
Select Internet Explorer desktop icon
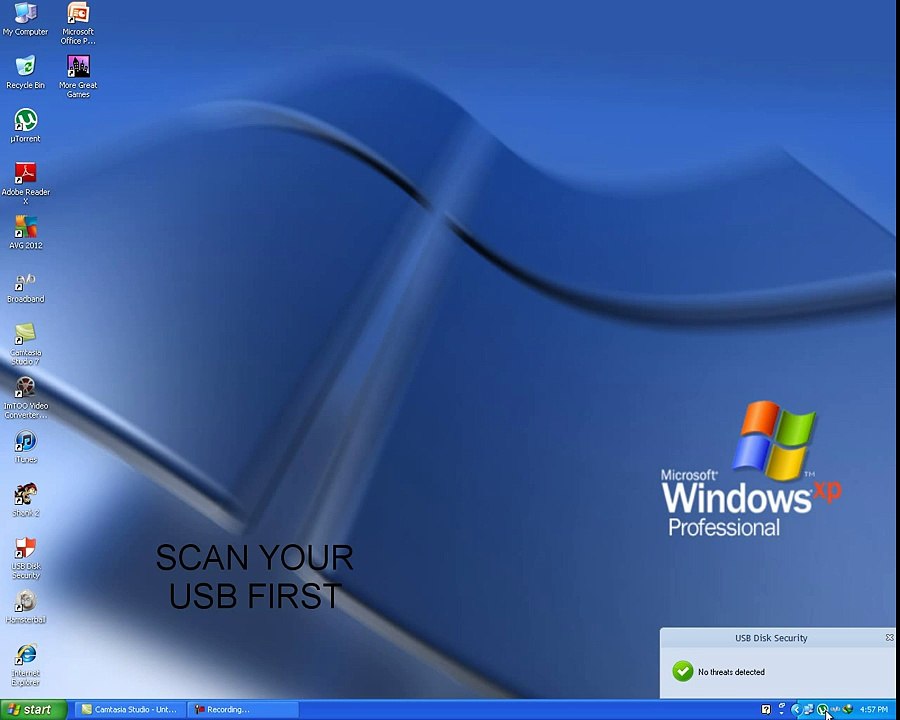25,664
